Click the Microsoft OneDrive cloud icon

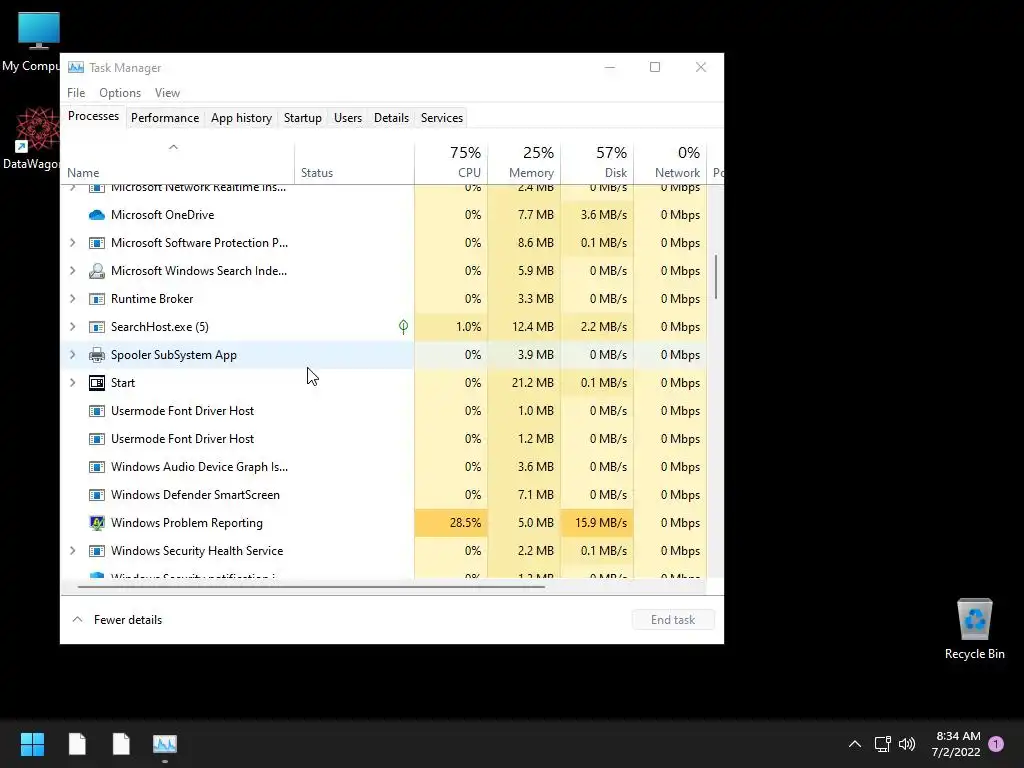(x=97, y=215)
